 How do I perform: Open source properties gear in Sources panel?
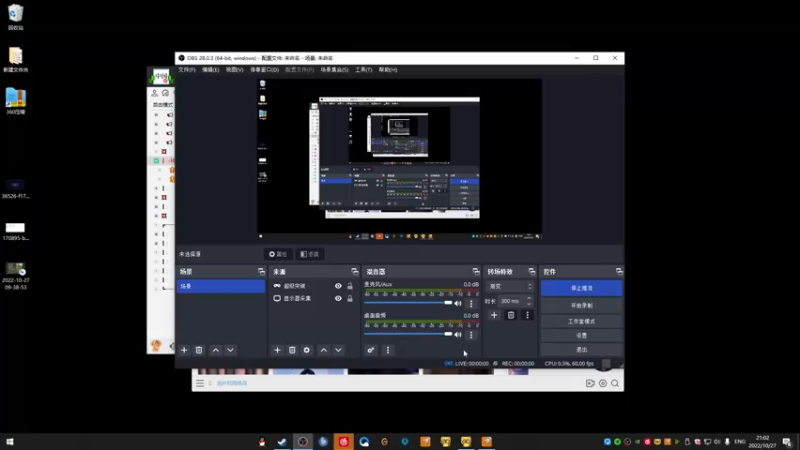coord(307,350)
